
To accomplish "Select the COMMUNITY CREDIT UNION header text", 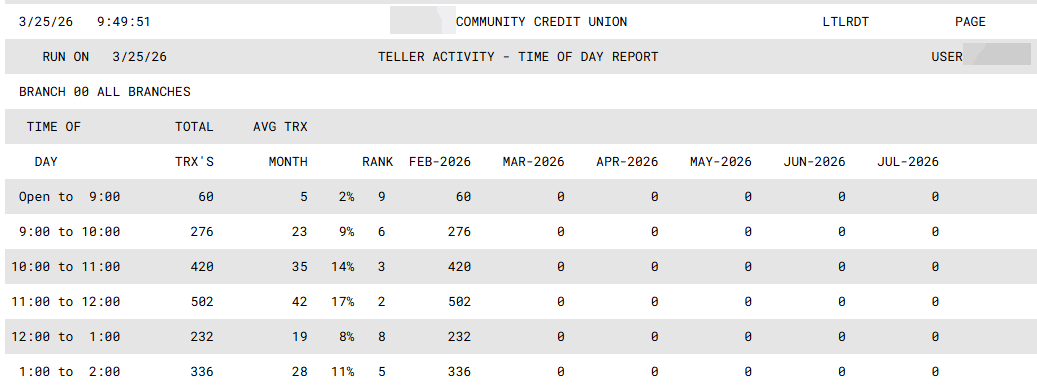I will tap(541, 22).
